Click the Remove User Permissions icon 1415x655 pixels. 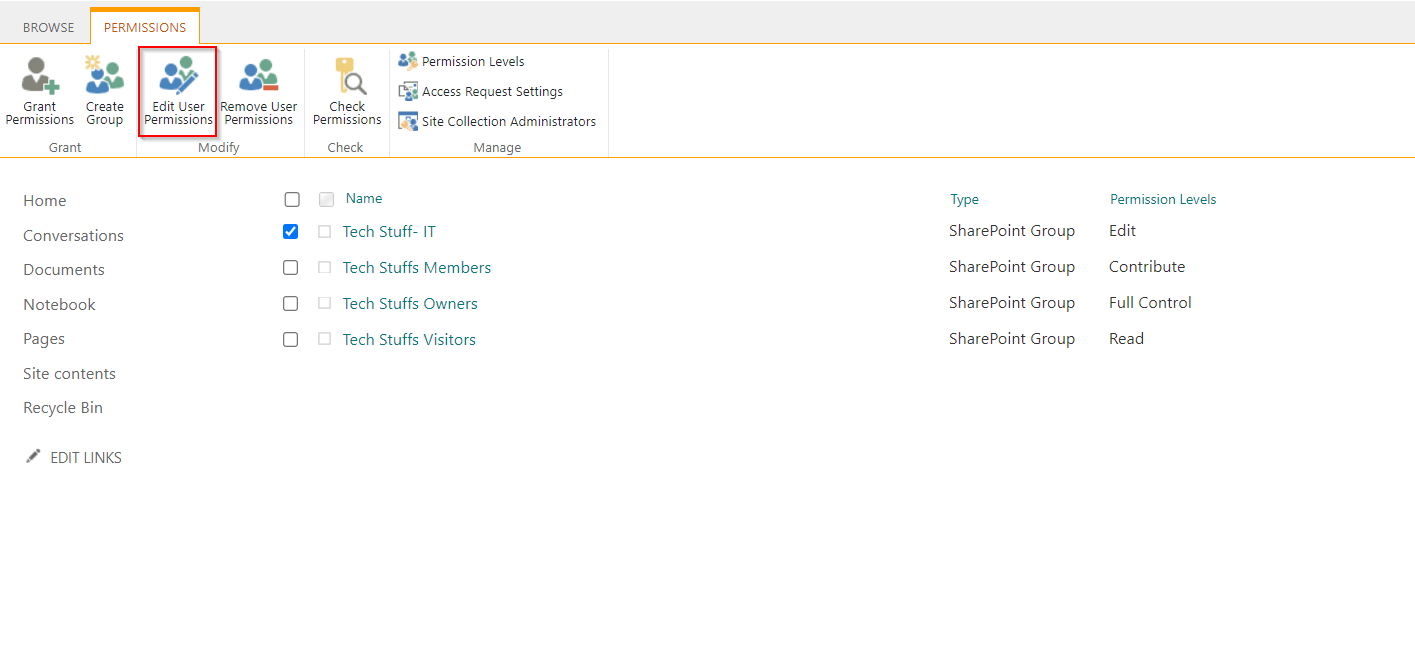tap(258, 90)
